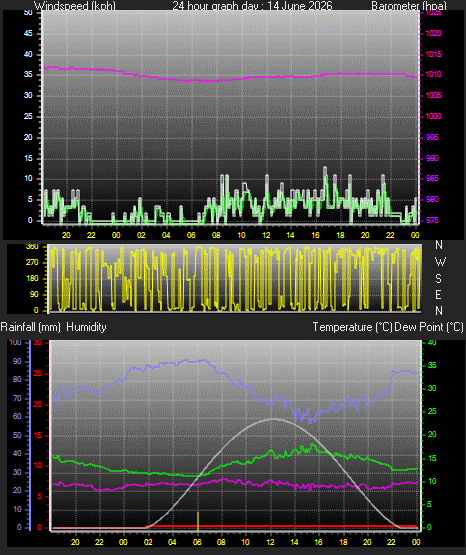Click the 990 barometer axis value
The height and width of the screenshot is (555, 466).
[432, 158]
